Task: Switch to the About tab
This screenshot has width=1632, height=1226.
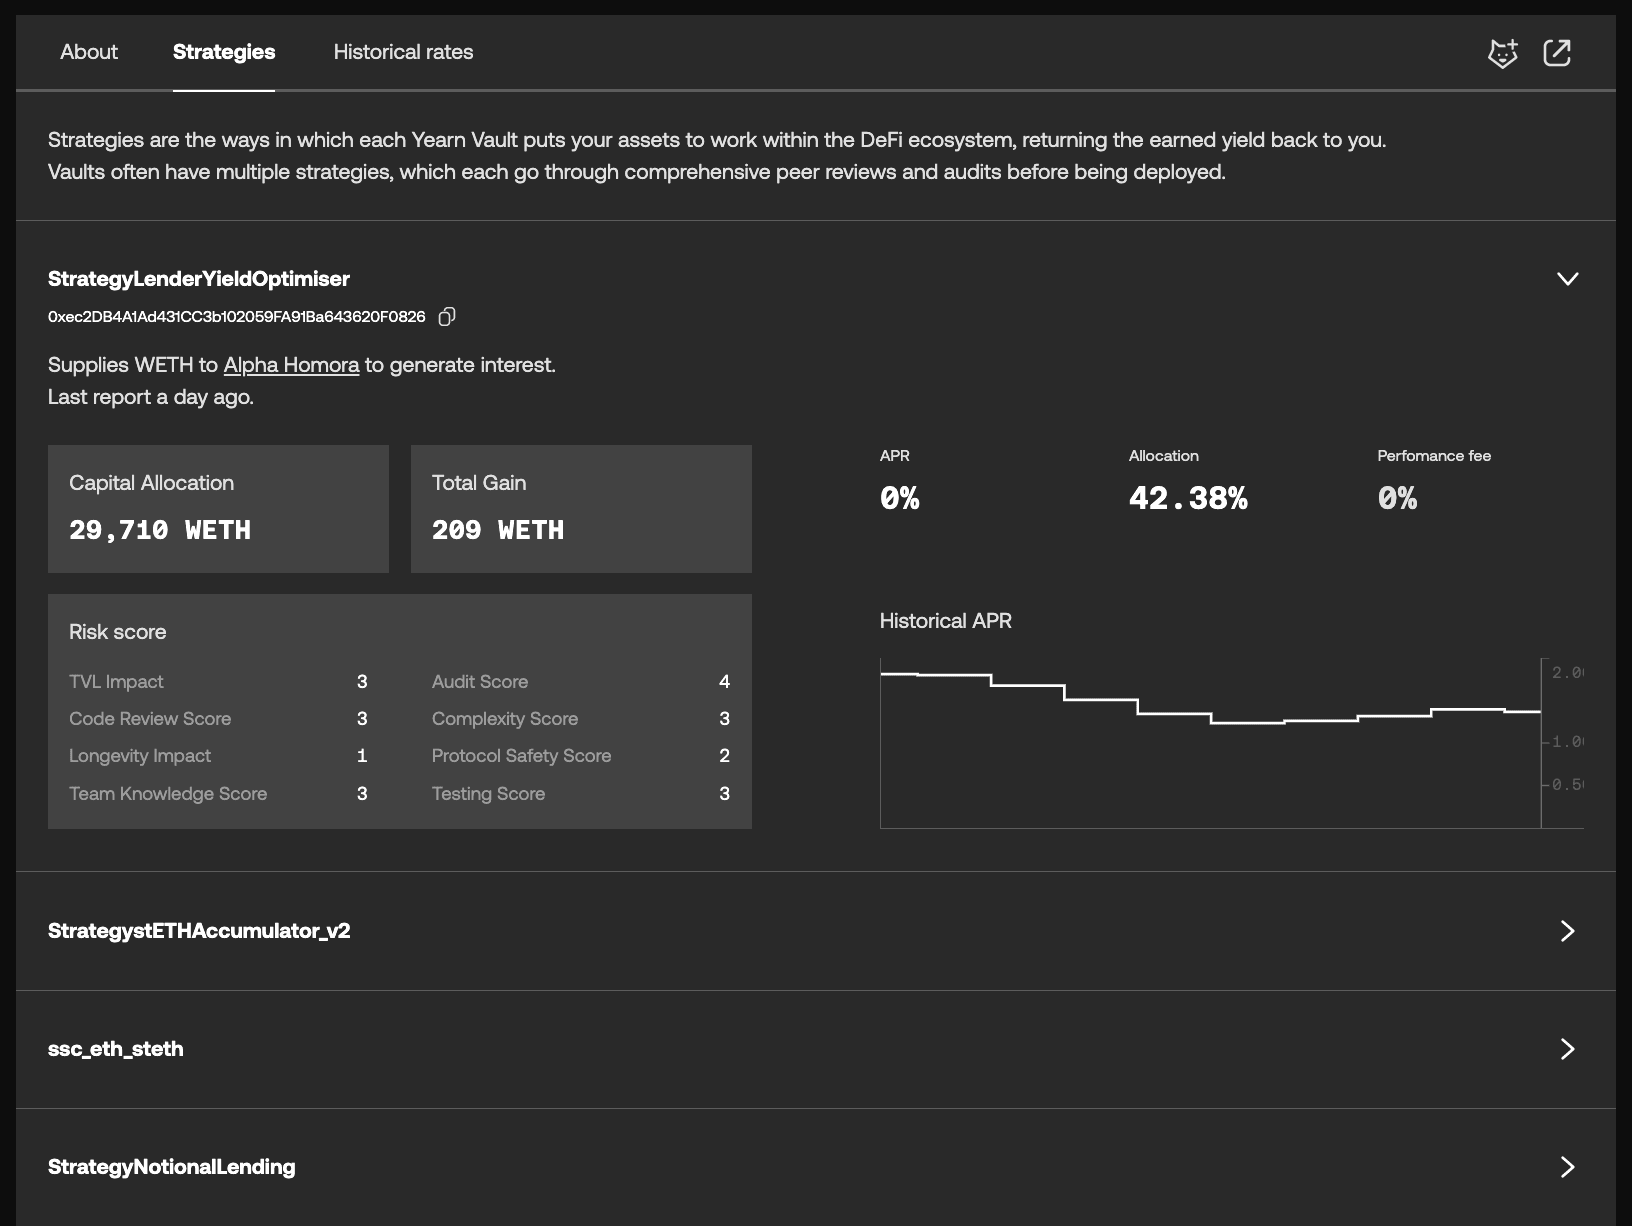Action: (x=89, y=52)
